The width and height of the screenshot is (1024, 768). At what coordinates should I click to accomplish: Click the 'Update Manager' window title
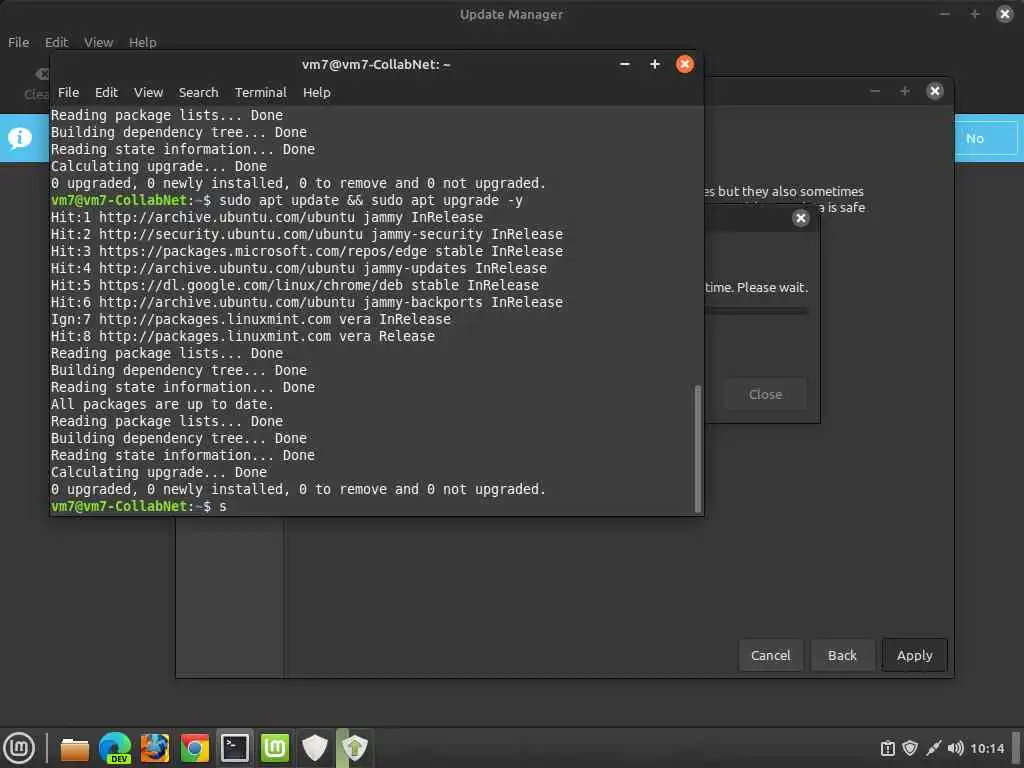[511, 14]
